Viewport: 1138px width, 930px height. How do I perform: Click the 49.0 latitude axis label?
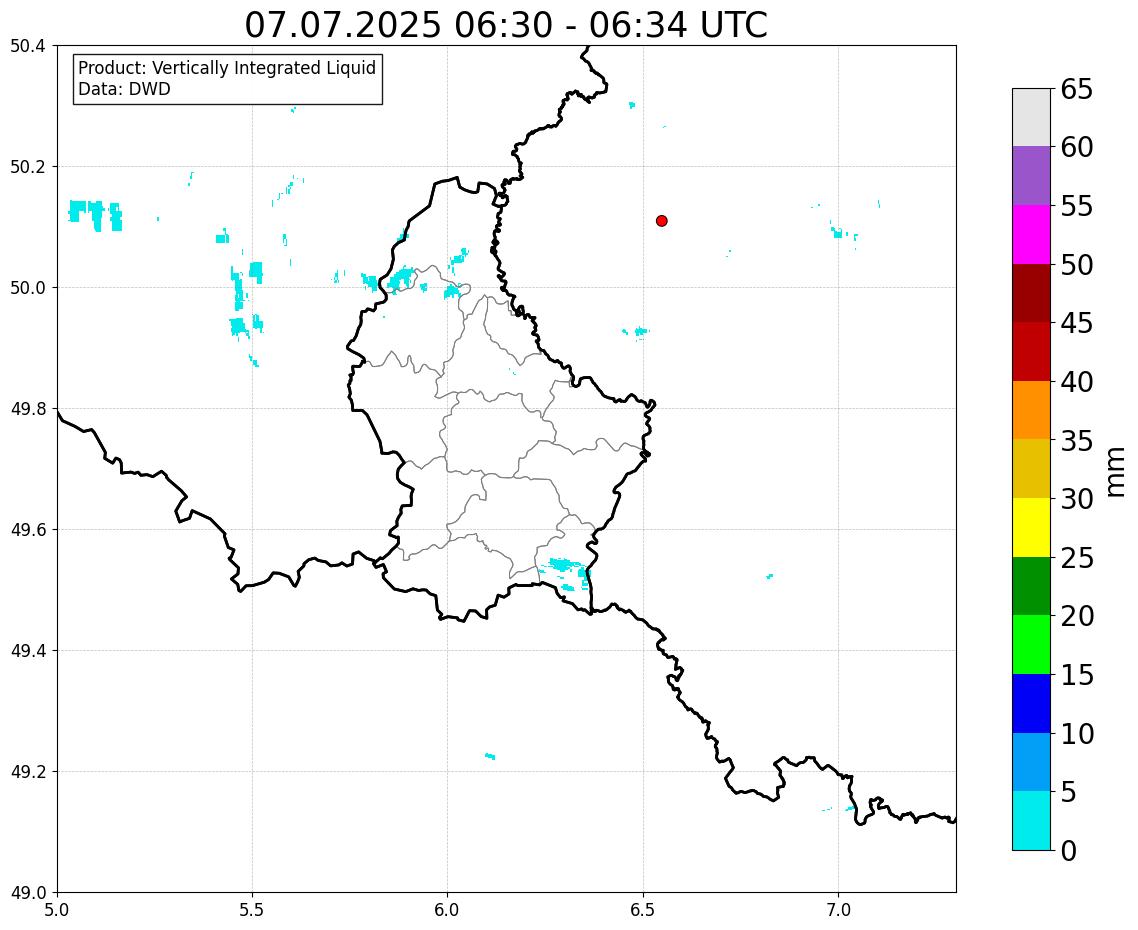tap(28, 893)
